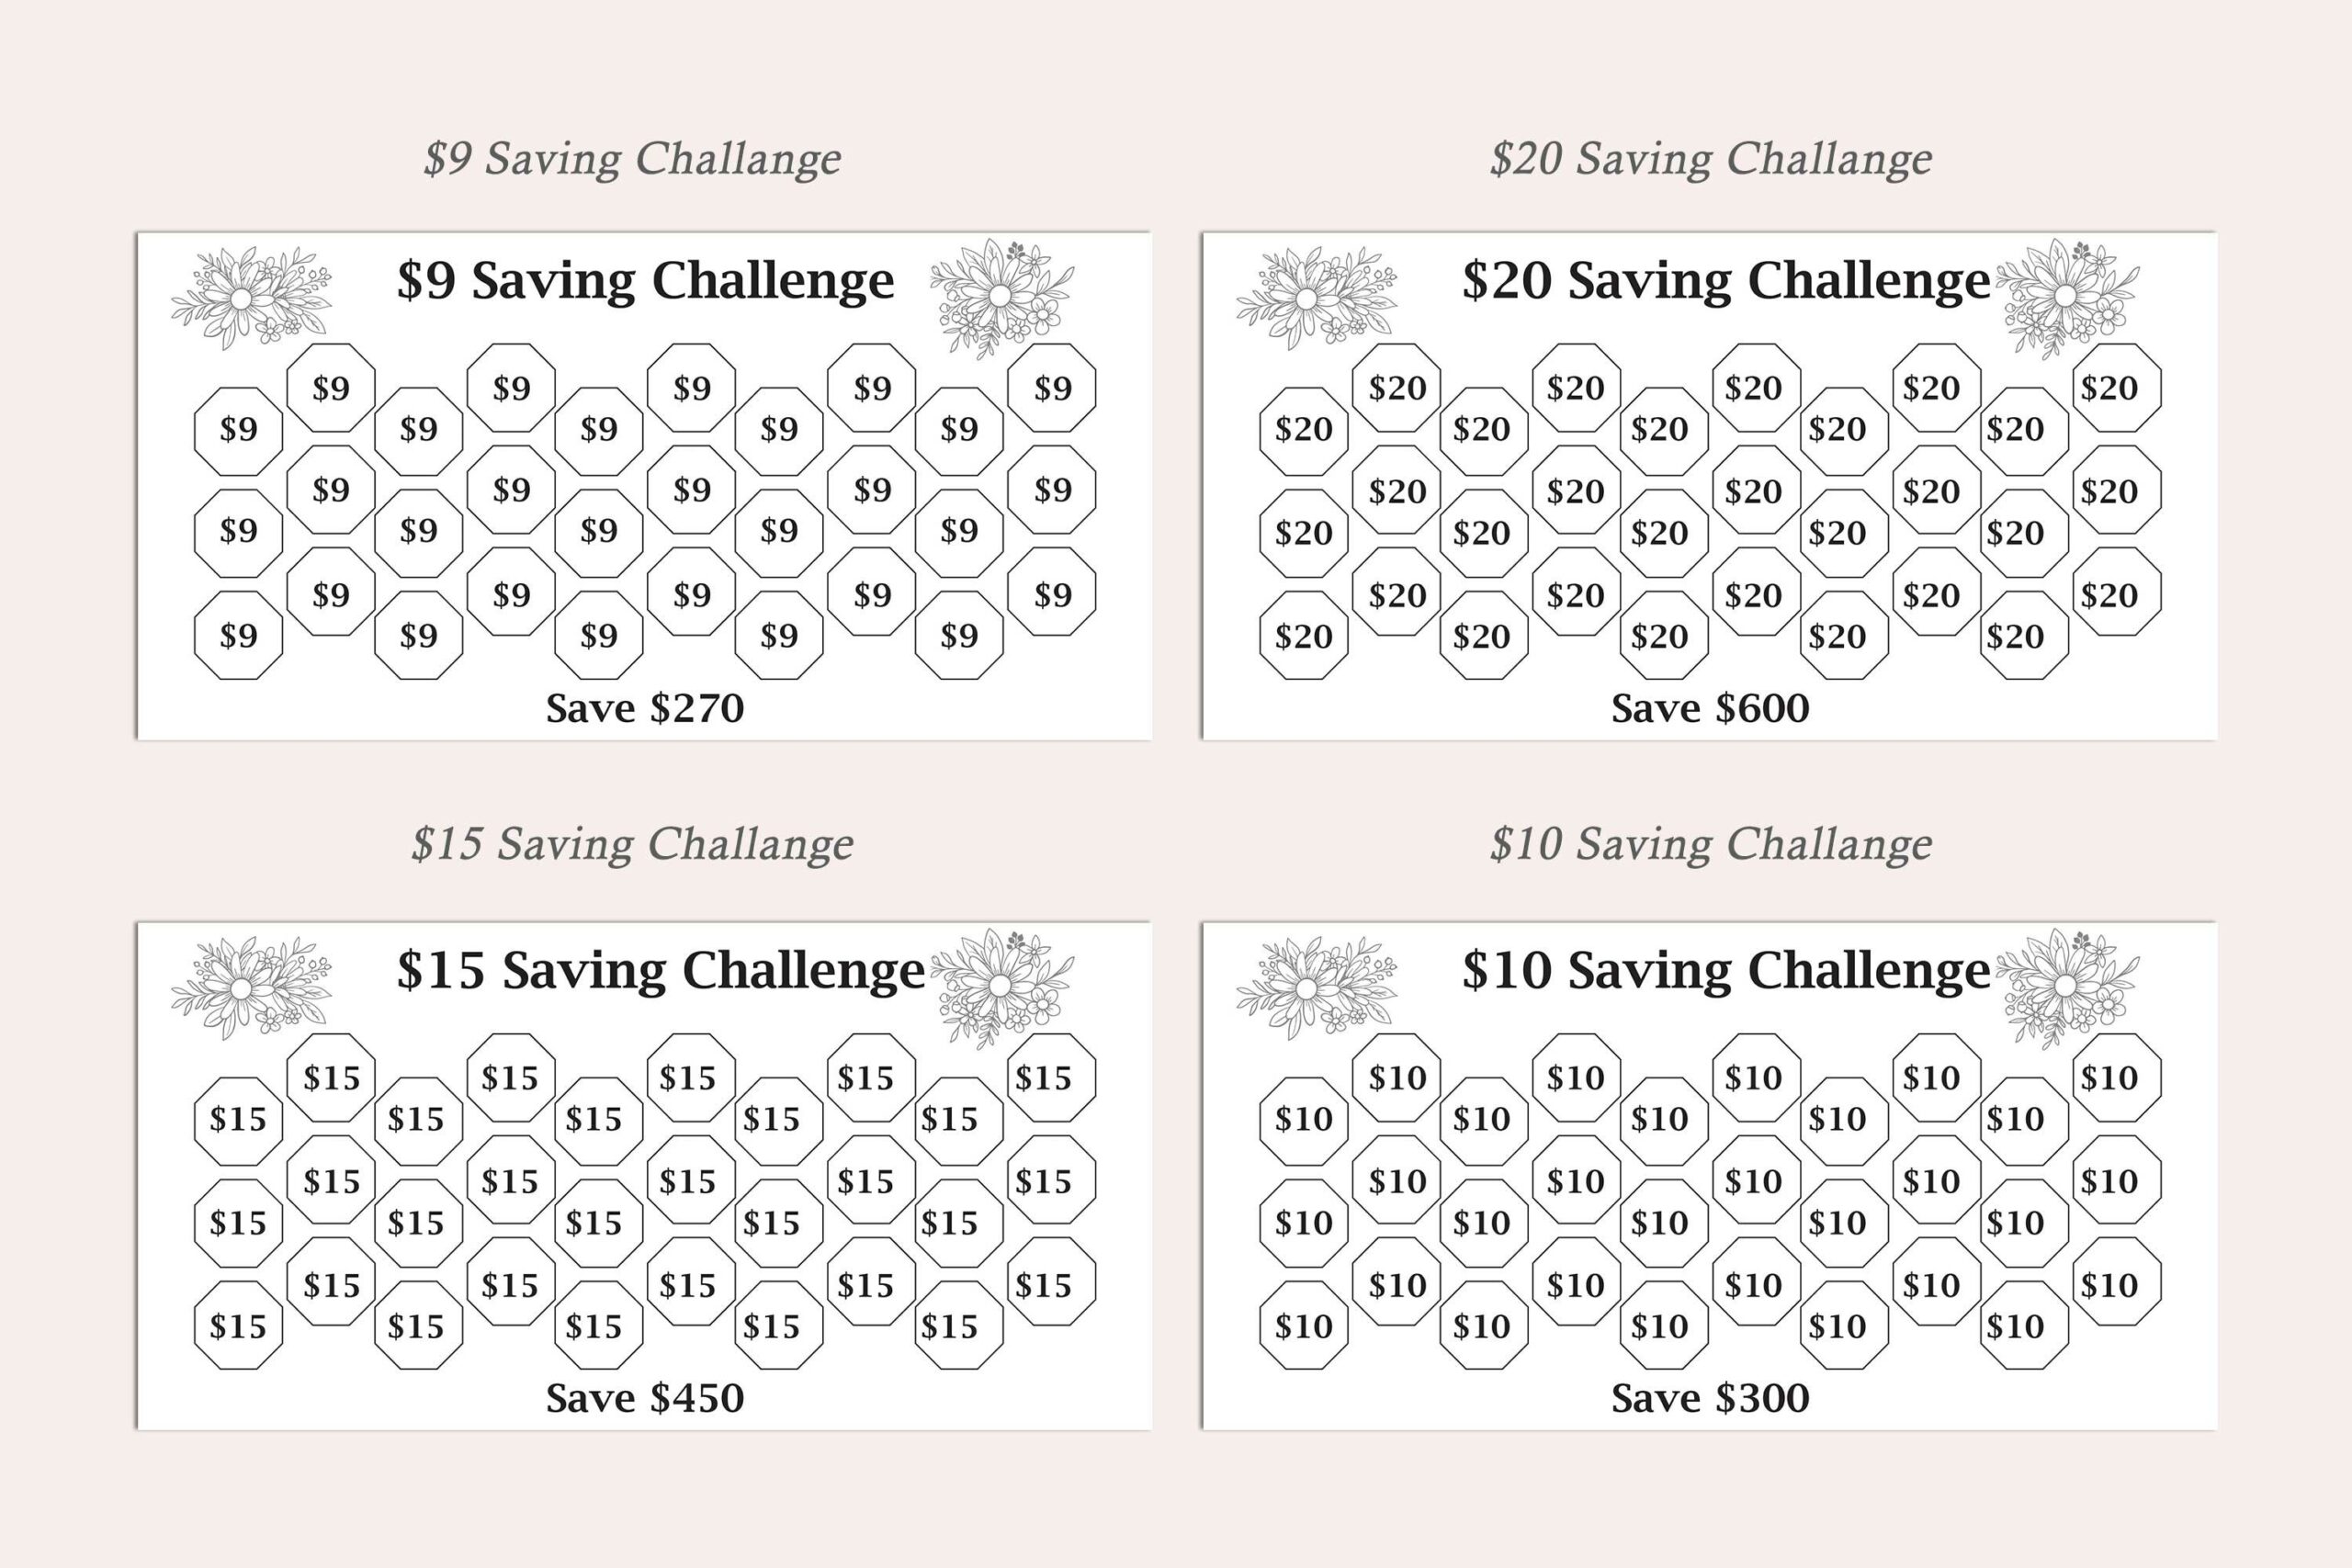Viewport: 2352px width, 1568px height.
Task: Click the left flower bouquet on the $9 card
Action: click(x=250, y=297)
